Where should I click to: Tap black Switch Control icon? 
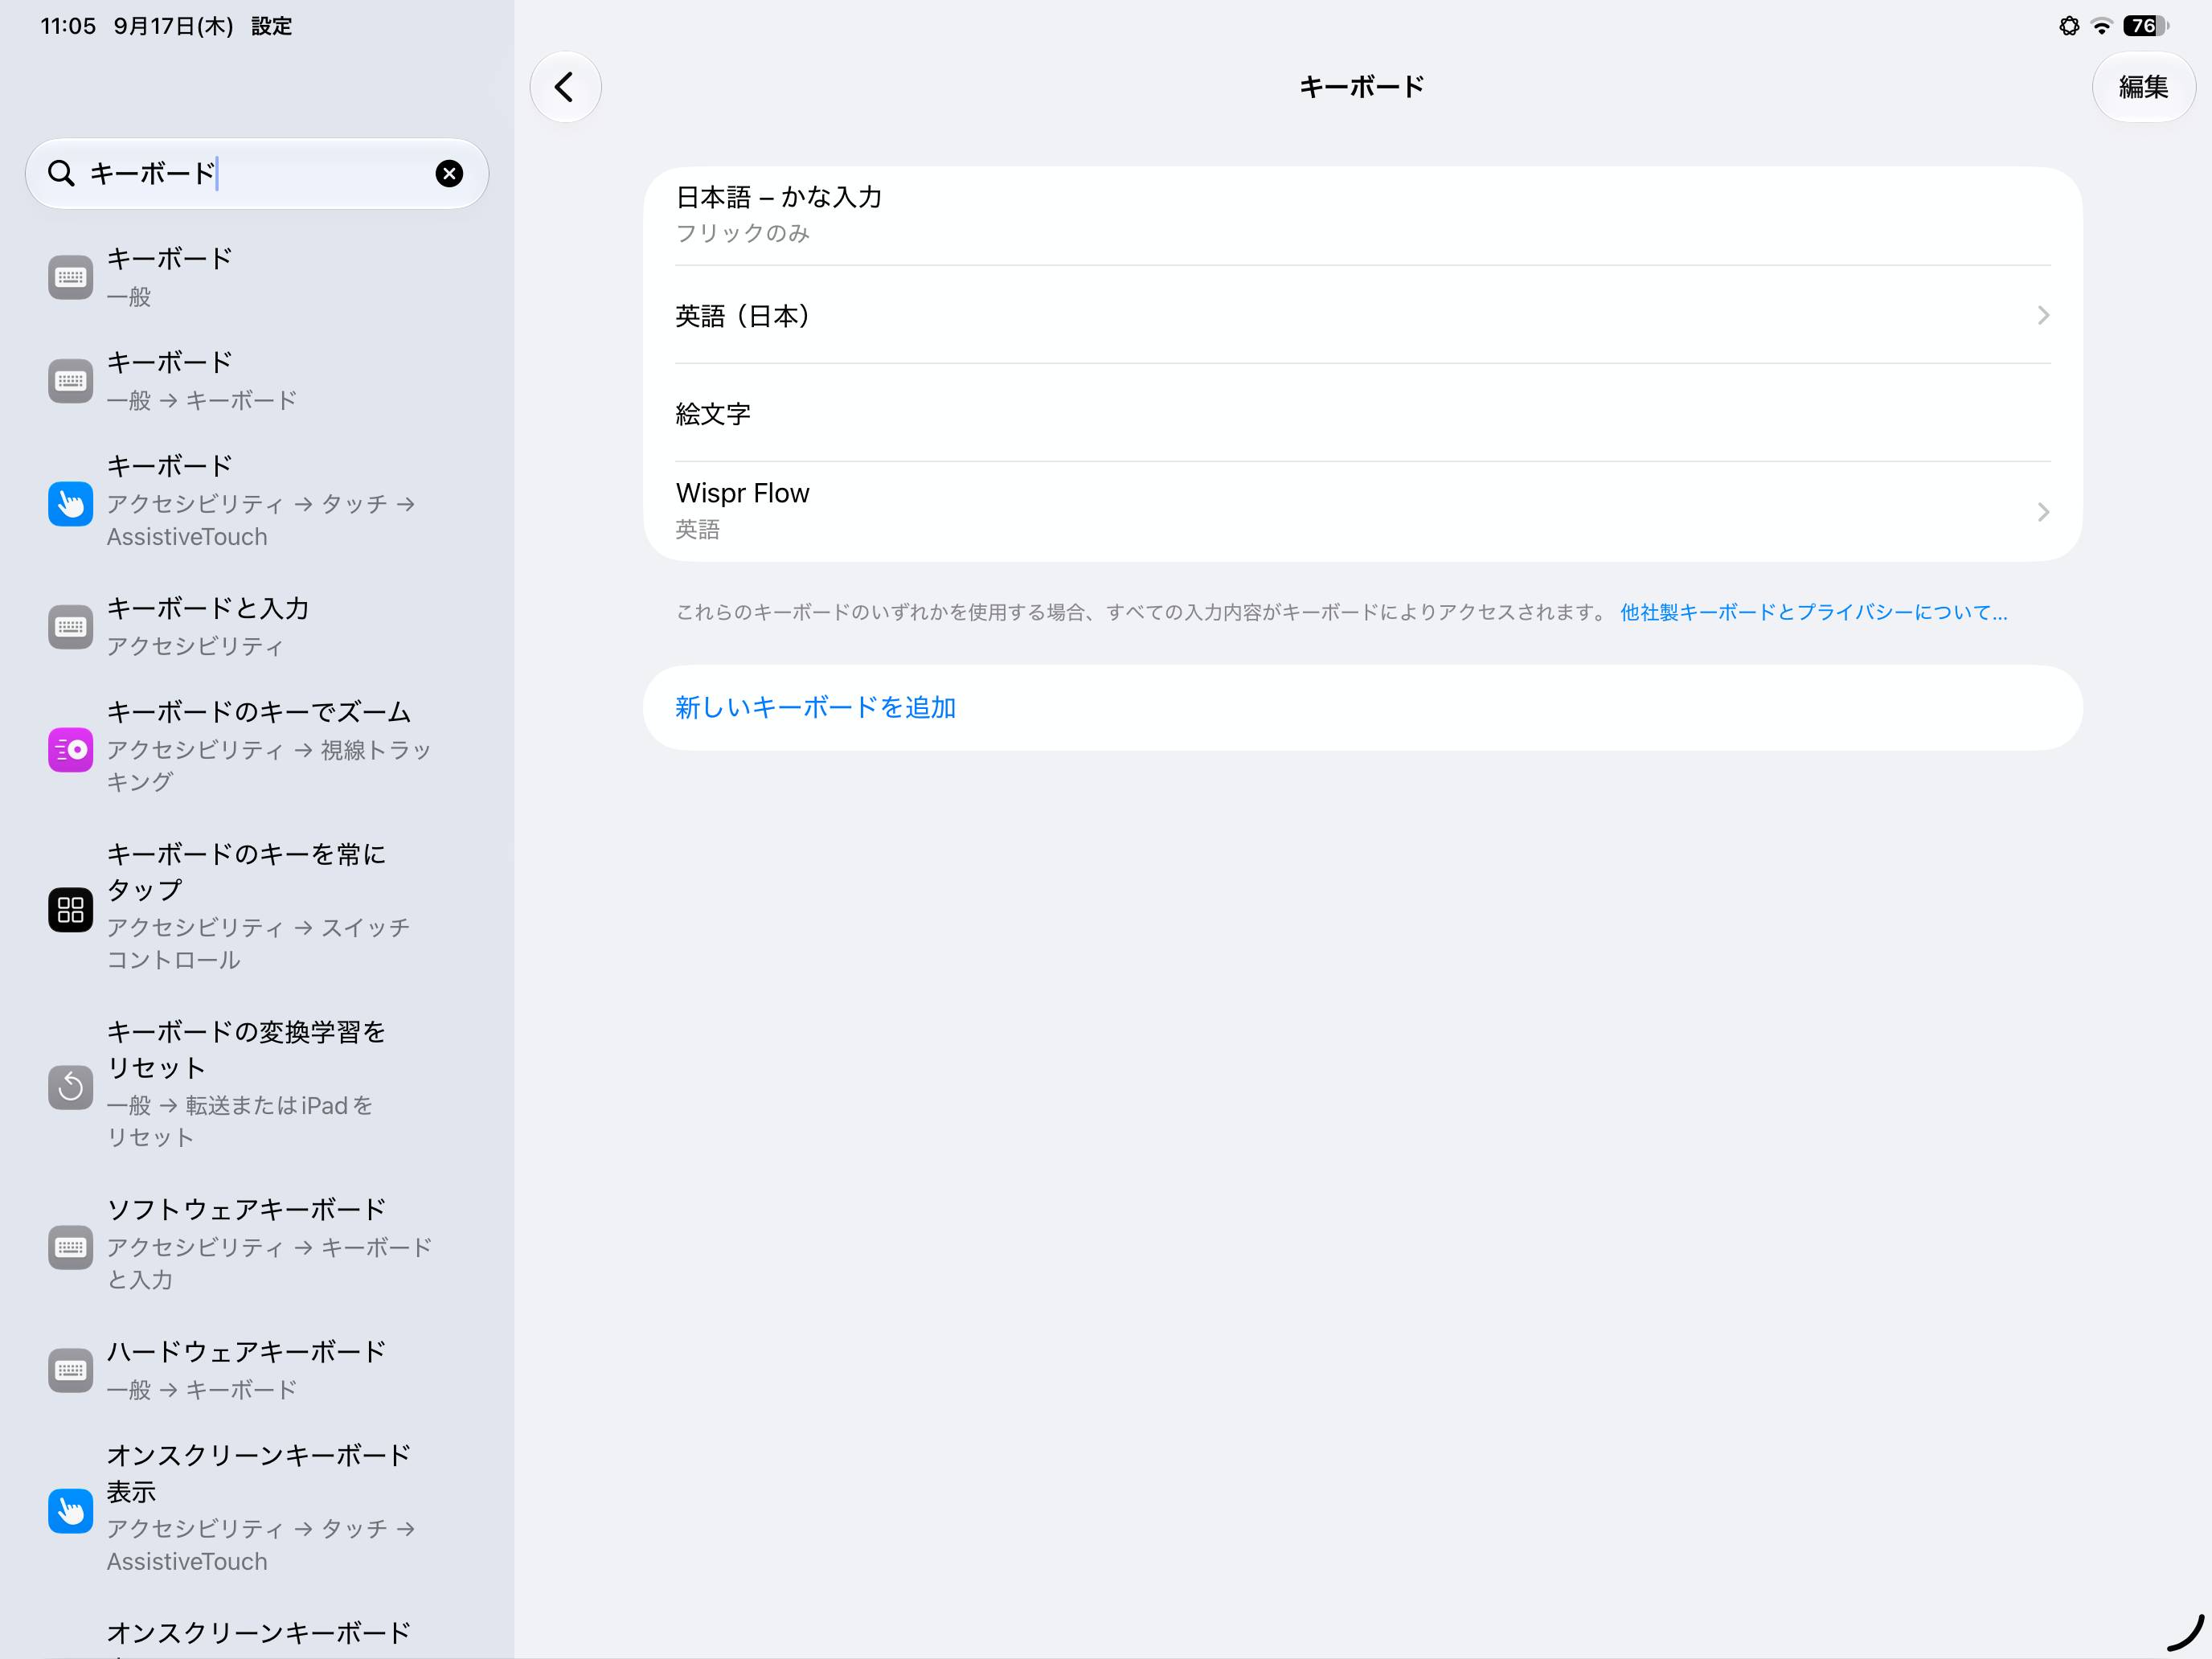pyautogui.click(x=70, y=909)
